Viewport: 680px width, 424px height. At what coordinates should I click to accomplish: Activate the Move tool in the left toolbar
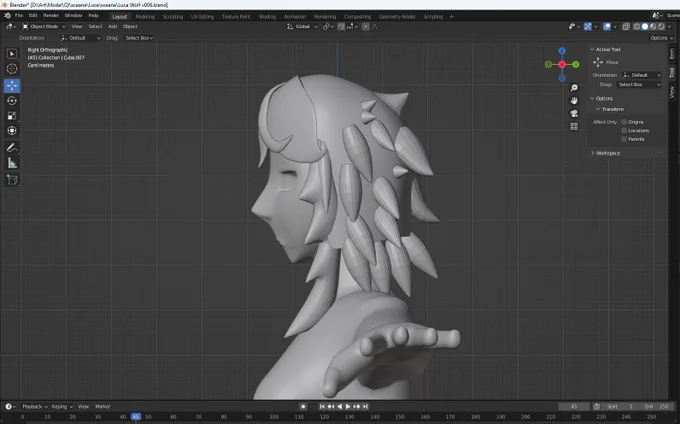[12, 85]
